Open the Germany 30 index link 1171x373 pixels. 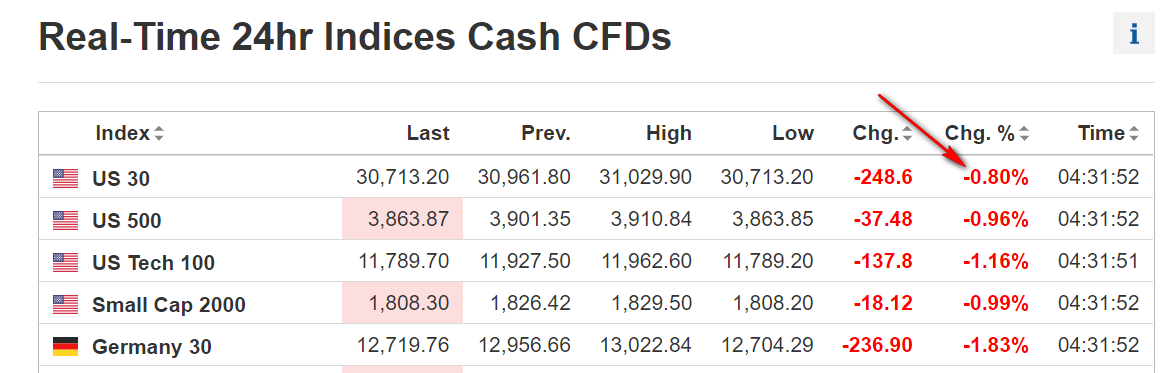tap(152, 347)
